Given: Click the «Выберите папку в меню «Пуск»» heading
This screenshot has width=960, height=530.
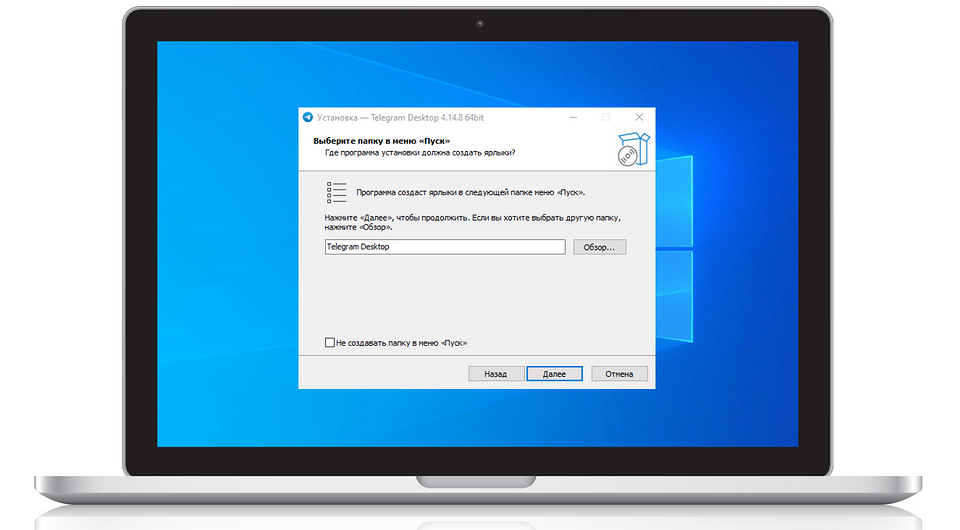Looking at the screenshot, I should click(381, 141).
